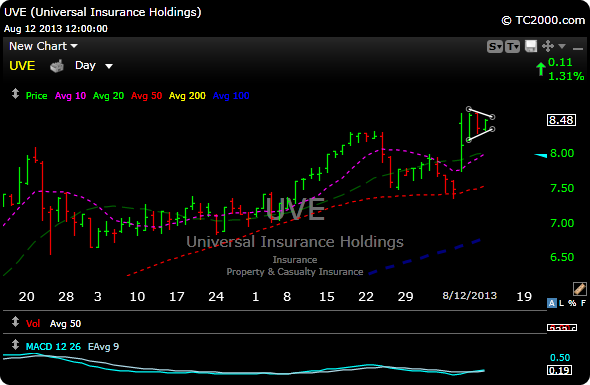Select the F scale toggle

pyautogui.click(x=583, y=303)
